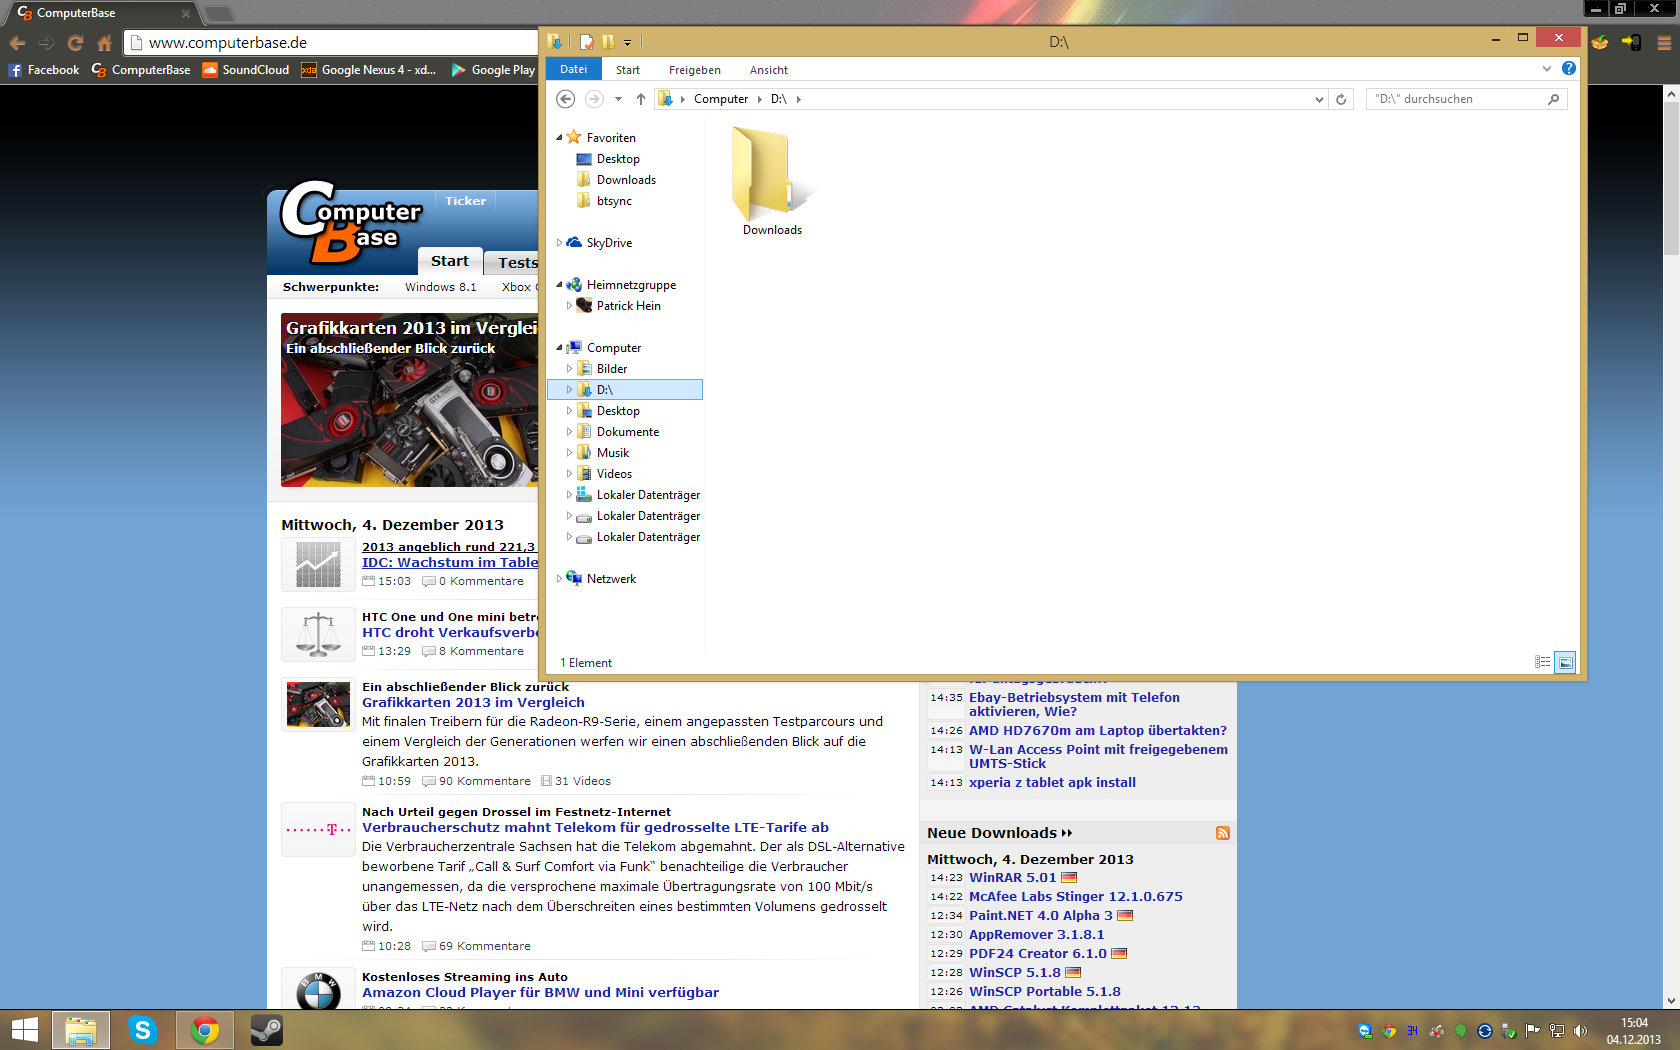The image size is (1680, 1050).
Task: Open Skype from the taskbar
Action: tap(143, 1030)
